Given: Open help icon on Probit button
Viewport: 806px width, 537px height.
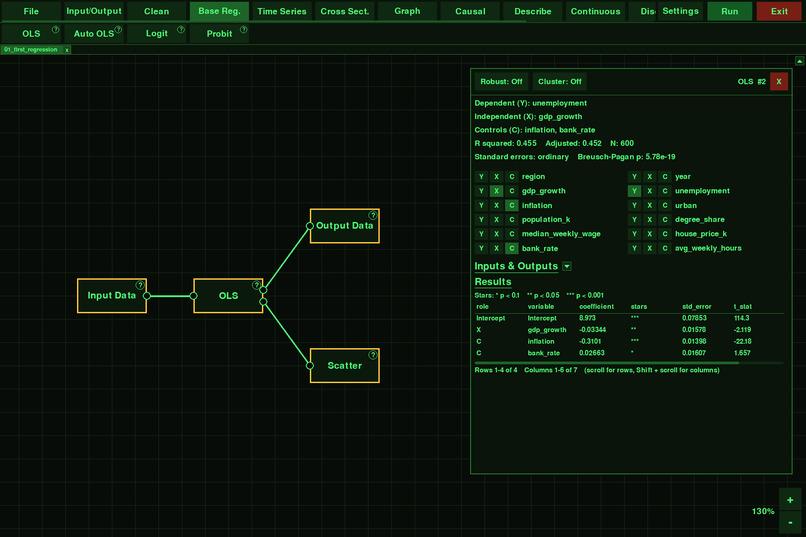Looking at the screenshot, I should 244,30.
